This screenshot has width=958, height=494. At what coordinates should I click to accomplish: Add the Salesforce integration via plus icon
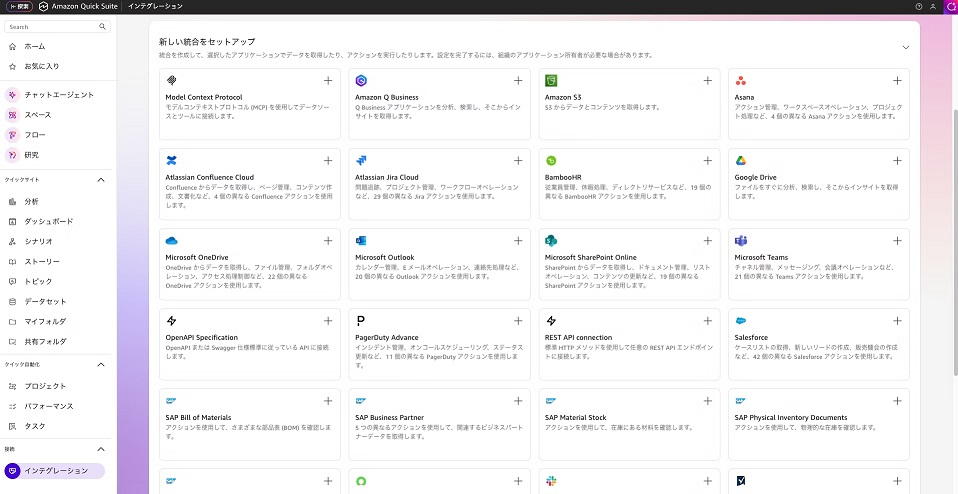tap(897, 320)
